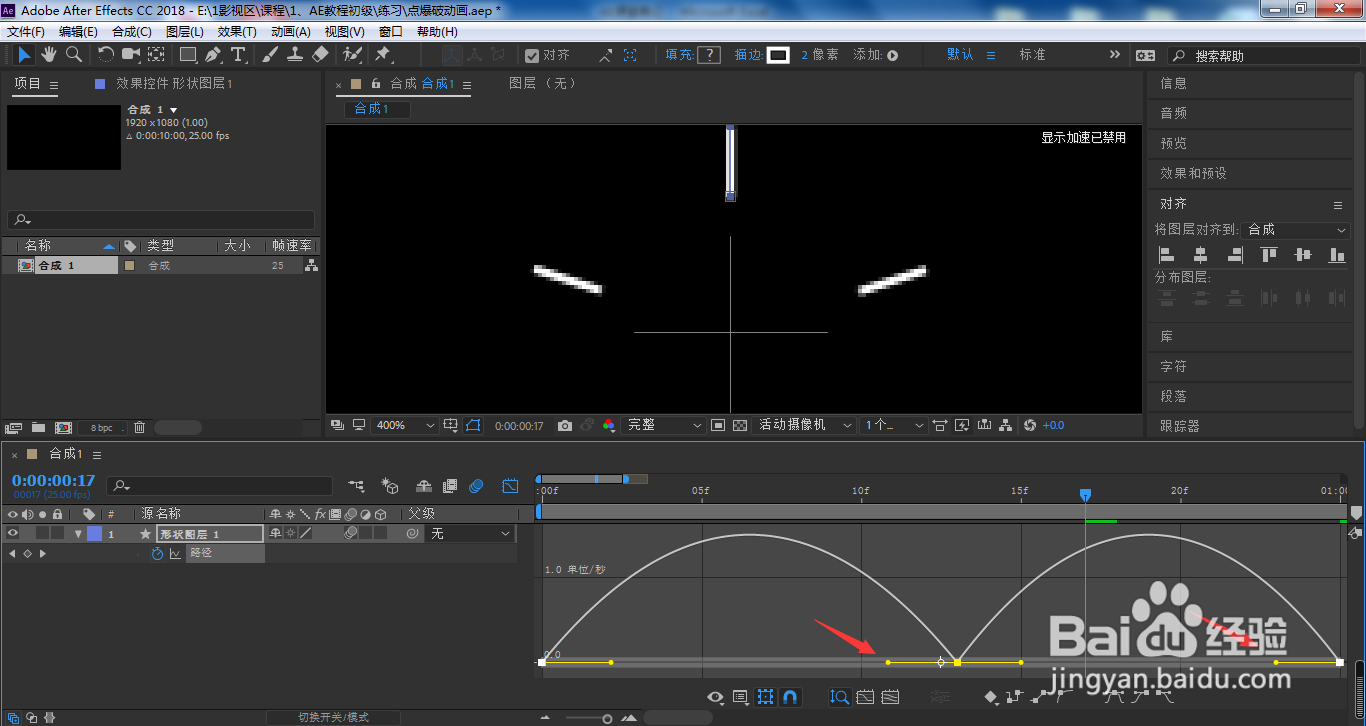Screen dimensions: 1366x726
Task: Expand the toolbar overflow double chevron
Action: pos(1115,55)
